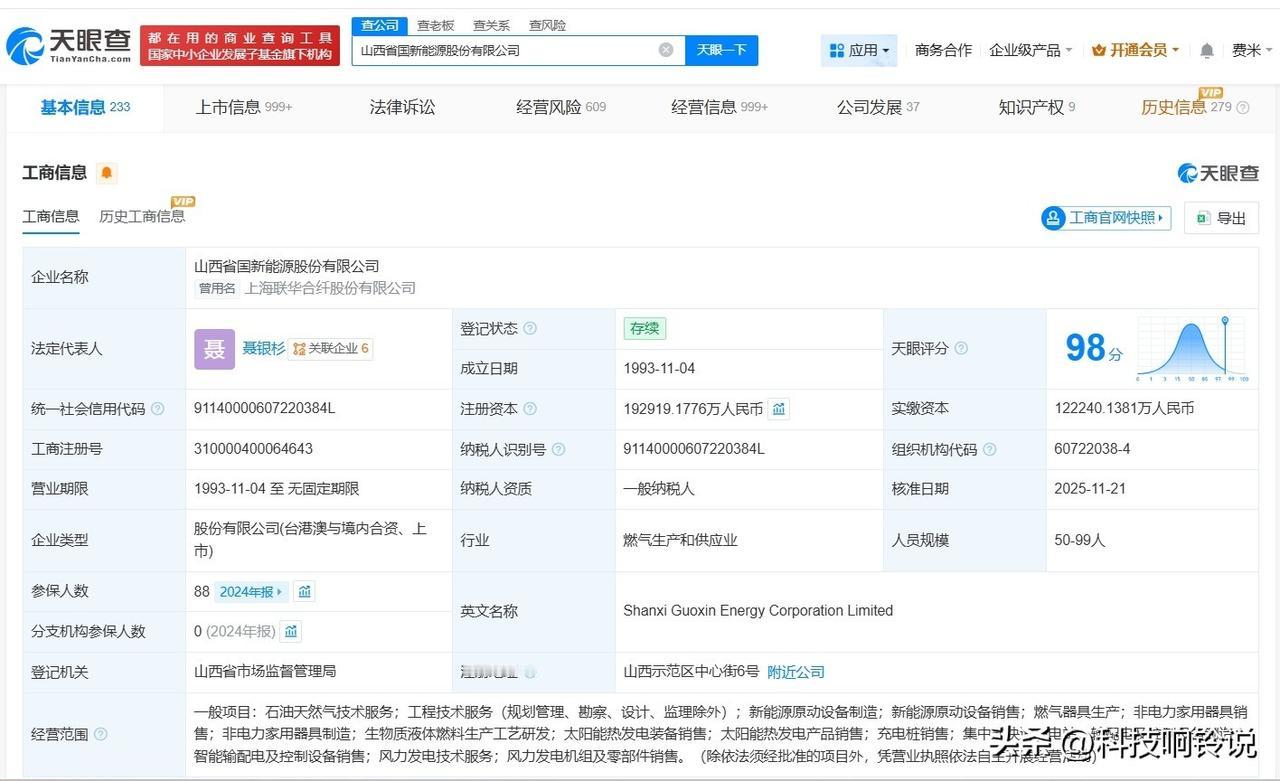The image size is (1280, 781).
Task: Clear the search box with the X icon
Action: (666, 50)
